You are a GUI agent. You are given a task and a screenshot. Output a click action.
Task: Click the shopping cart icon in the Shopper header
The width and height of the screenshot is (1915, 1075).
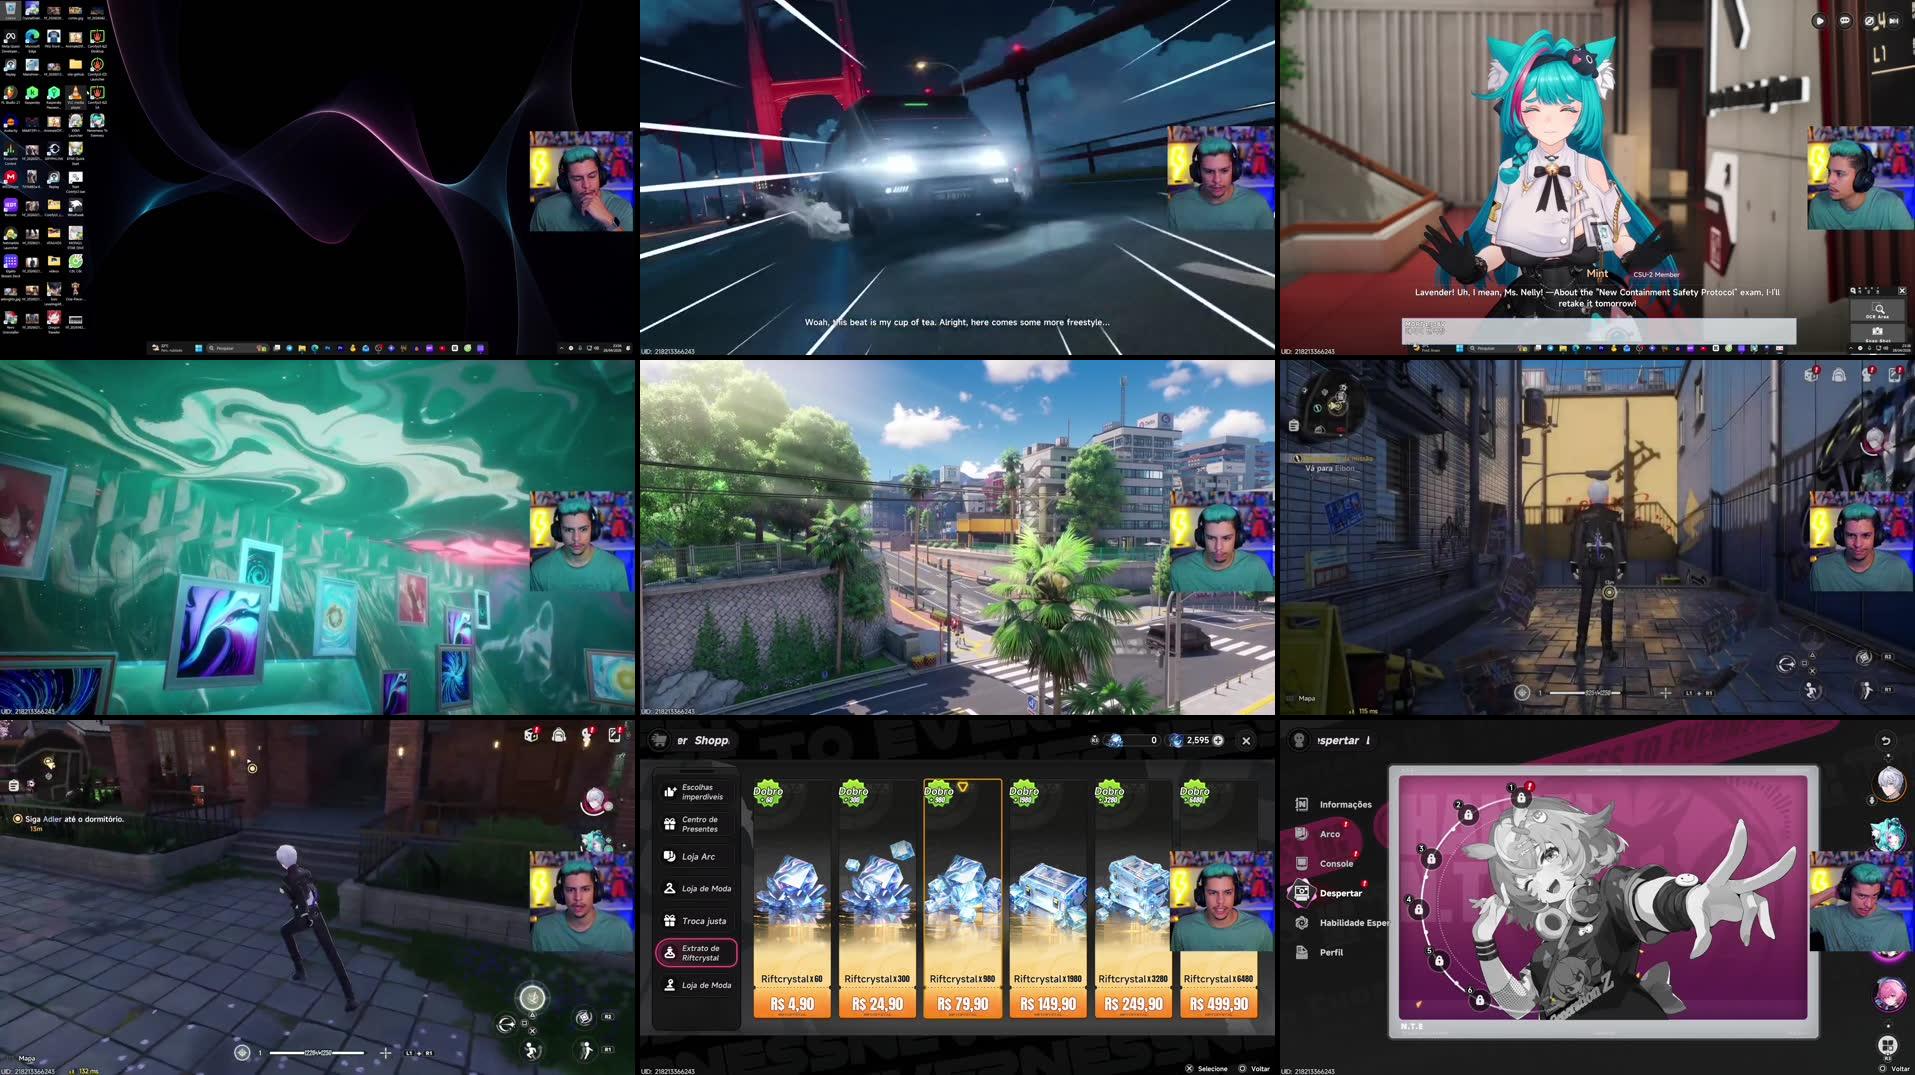coord(659,740)
